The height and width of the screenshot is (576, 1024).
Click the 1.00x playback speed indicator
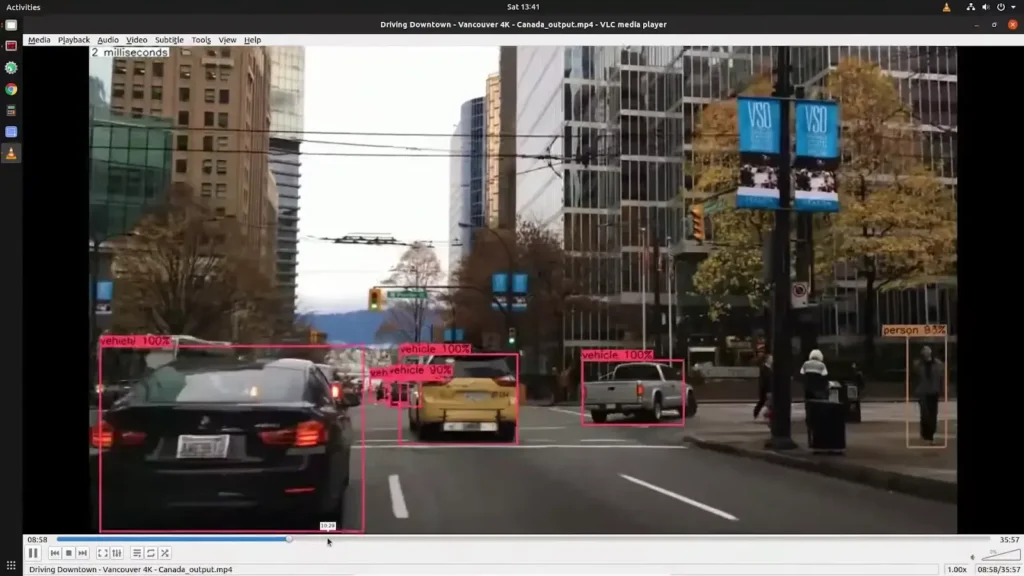956,570
